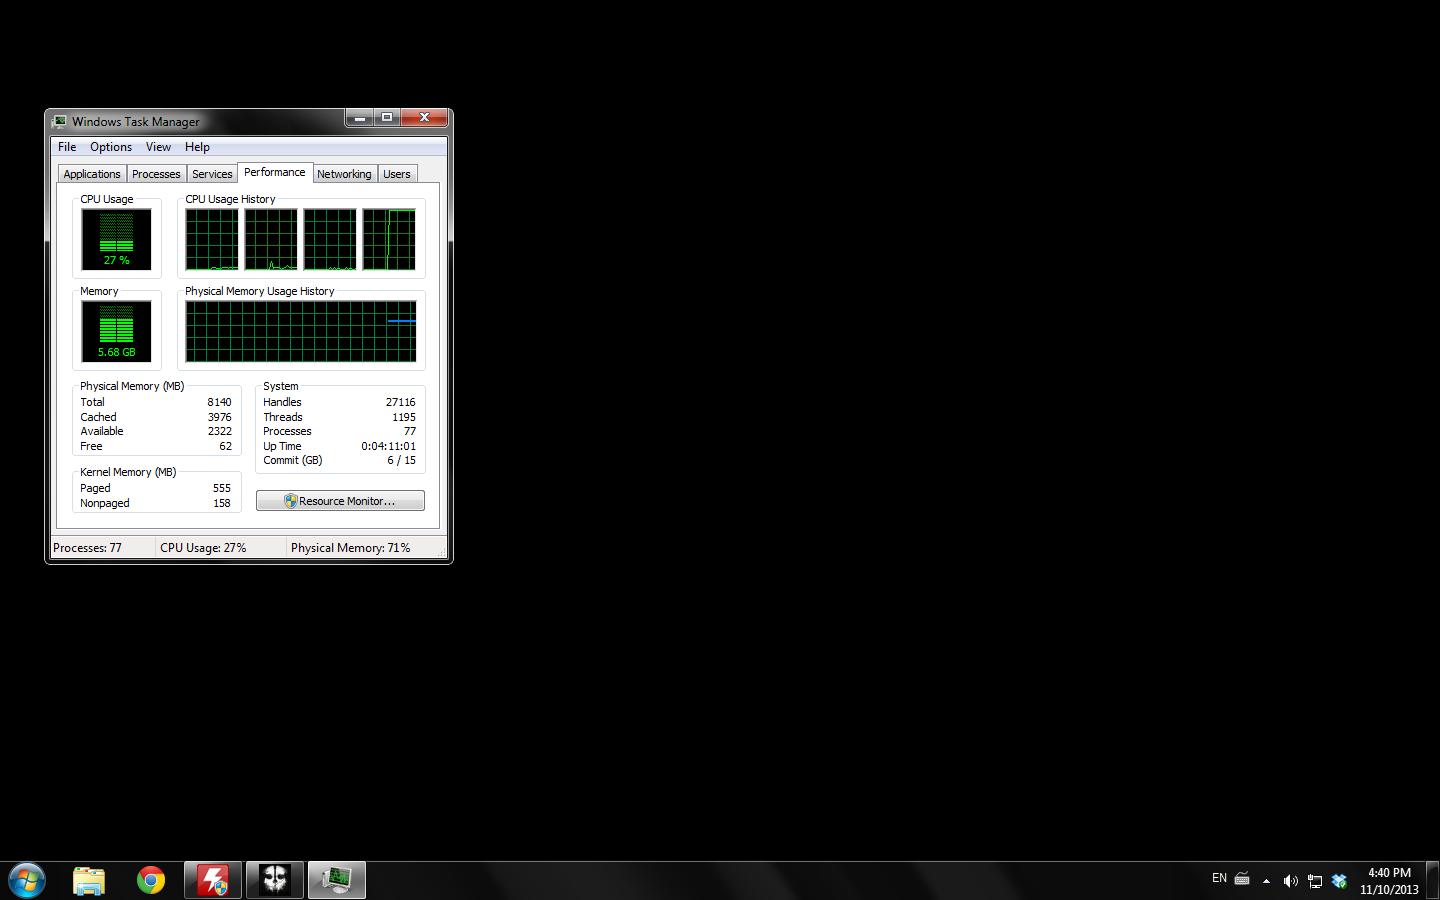Click the Resource Monitor button
The image size is (1440, 900).
pos(340,501)
